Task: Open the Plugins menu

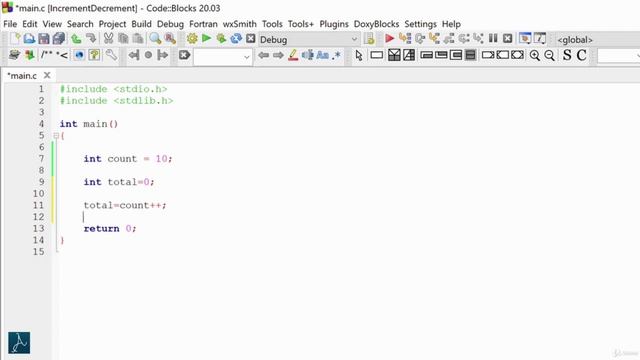Action: click(334, 24)
